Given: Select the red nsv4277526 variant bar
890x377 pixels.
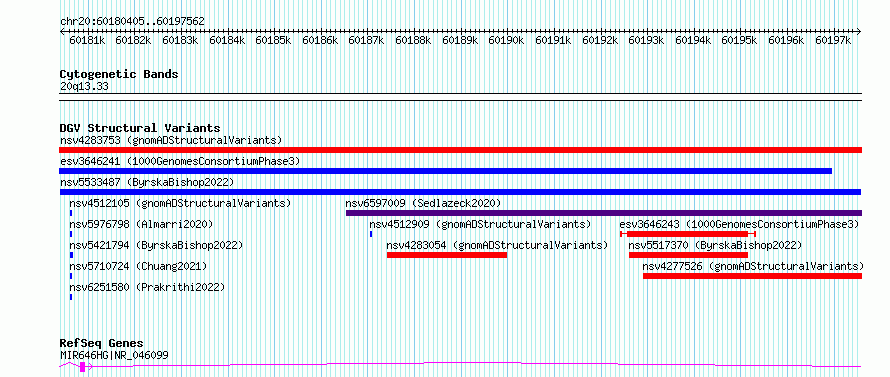Looking at the screenshot, I should [x=753, y=276].
